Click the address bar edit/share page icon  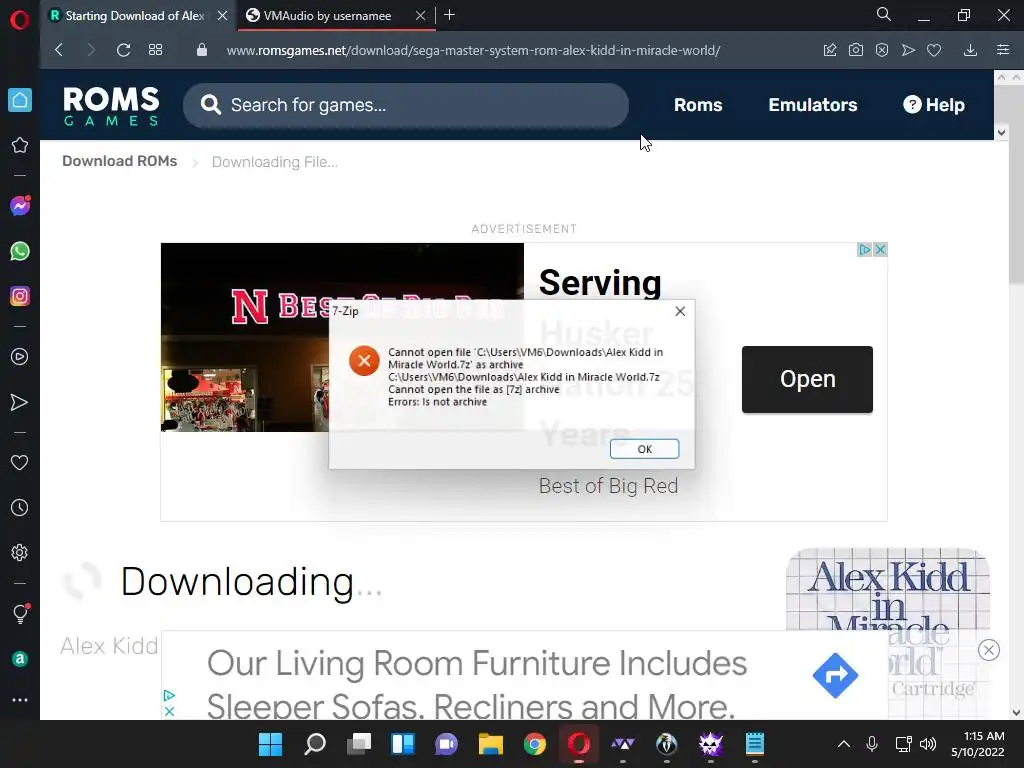[829, 50]
